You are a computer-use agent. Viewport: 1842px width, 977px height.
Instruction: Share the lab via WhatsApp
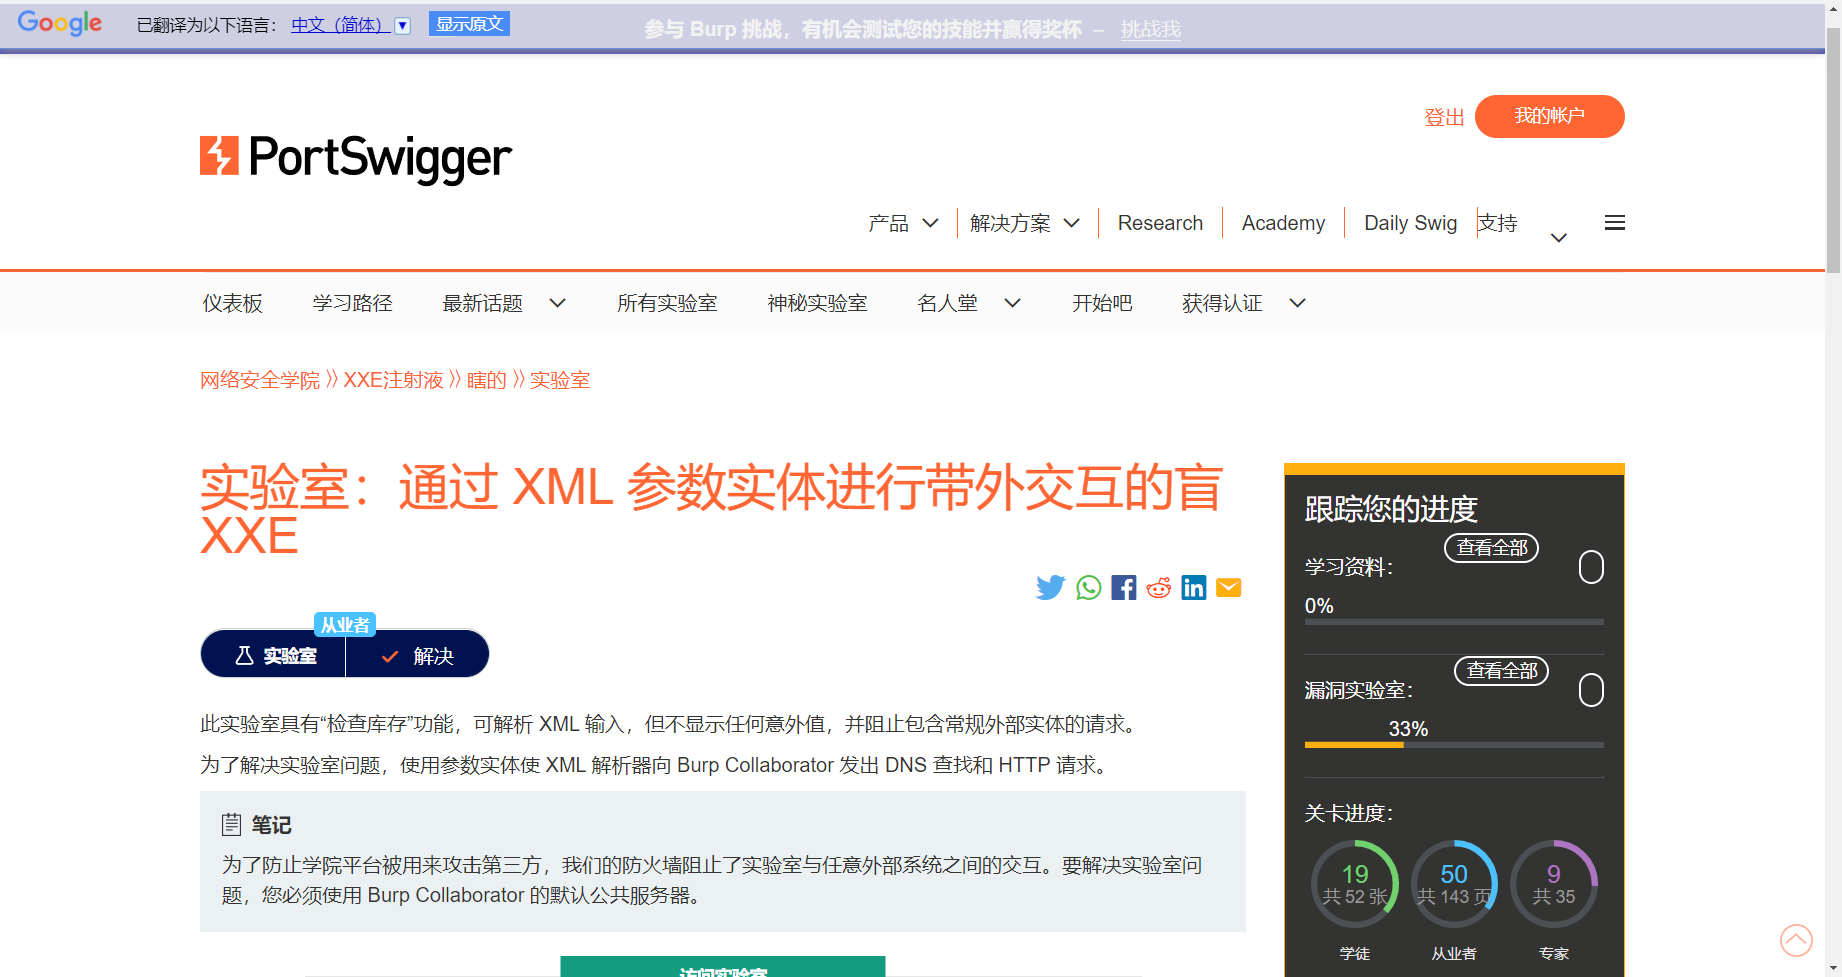pyautogui.click(x=1089, y=588)
